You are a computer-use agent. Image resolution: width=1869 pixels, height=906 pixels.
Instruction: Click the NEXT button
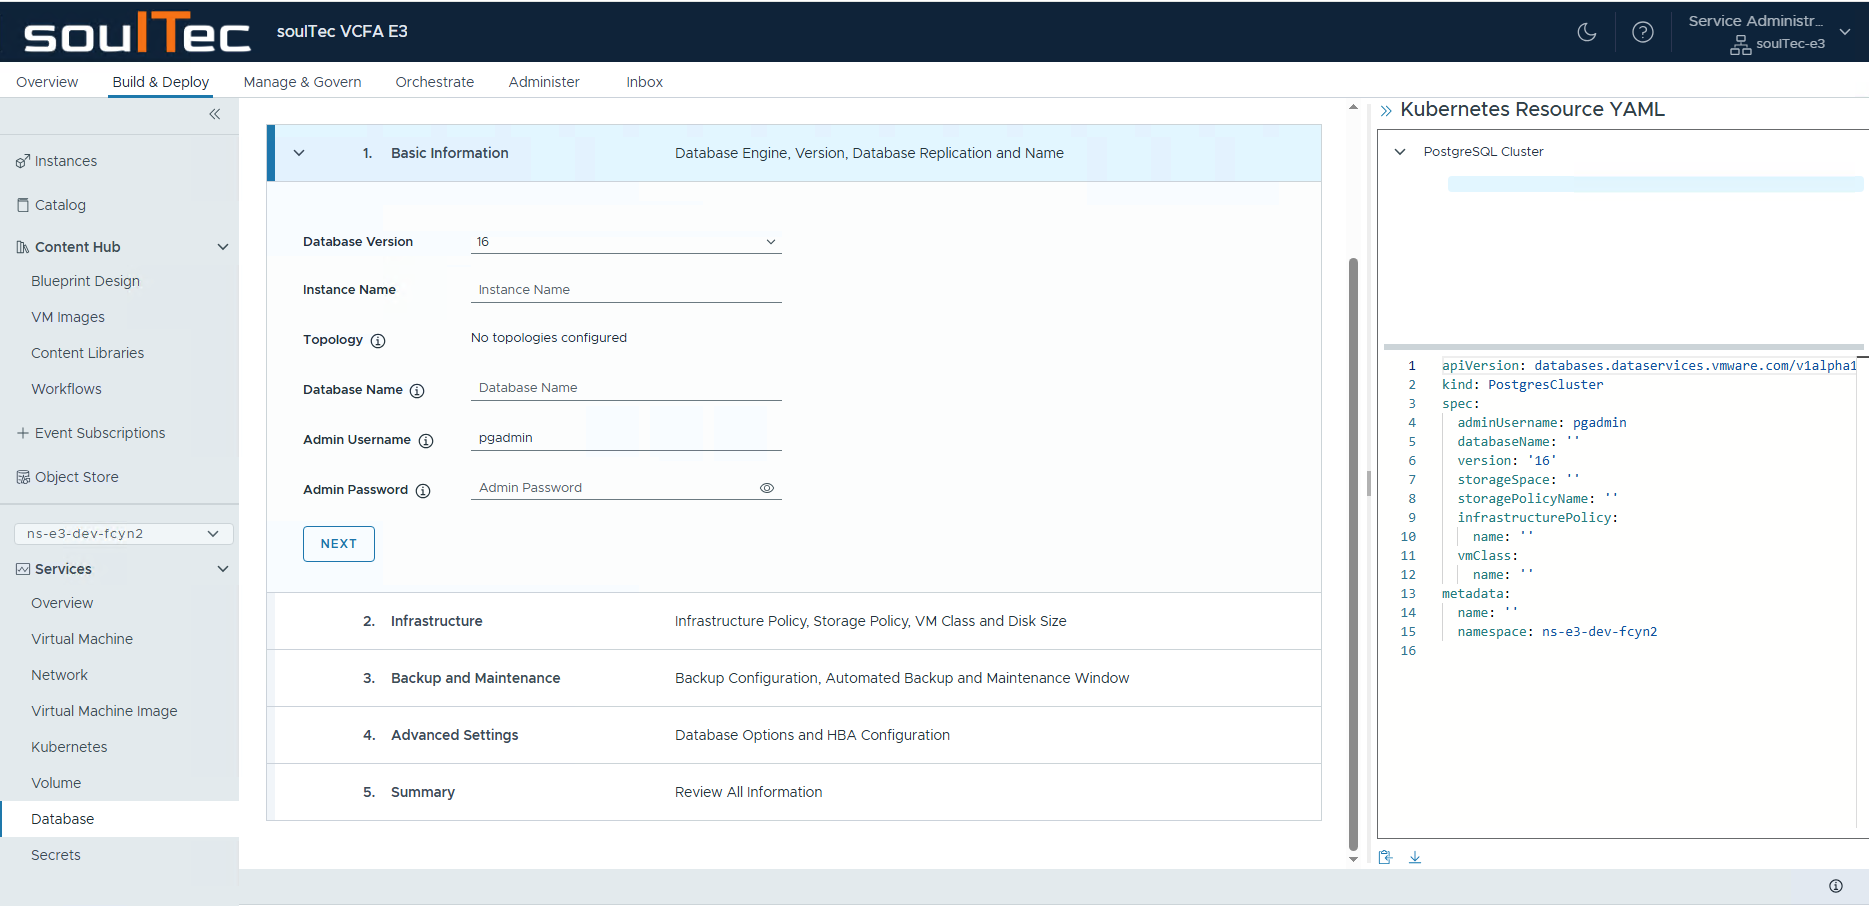tap(338, 544)
